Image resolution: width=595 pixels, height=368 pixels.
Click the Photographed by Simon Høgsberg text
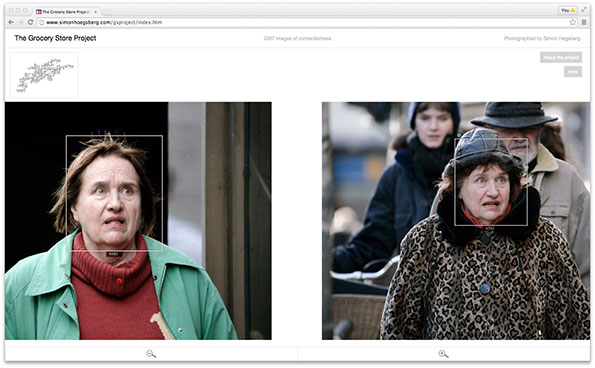click(x=542, y=38)
